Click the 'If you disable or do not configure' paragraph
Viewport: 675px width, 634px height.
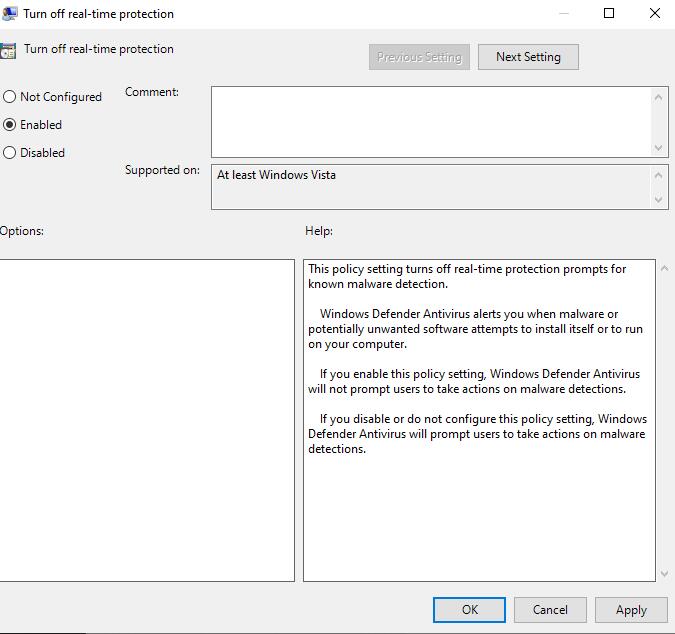477,434
